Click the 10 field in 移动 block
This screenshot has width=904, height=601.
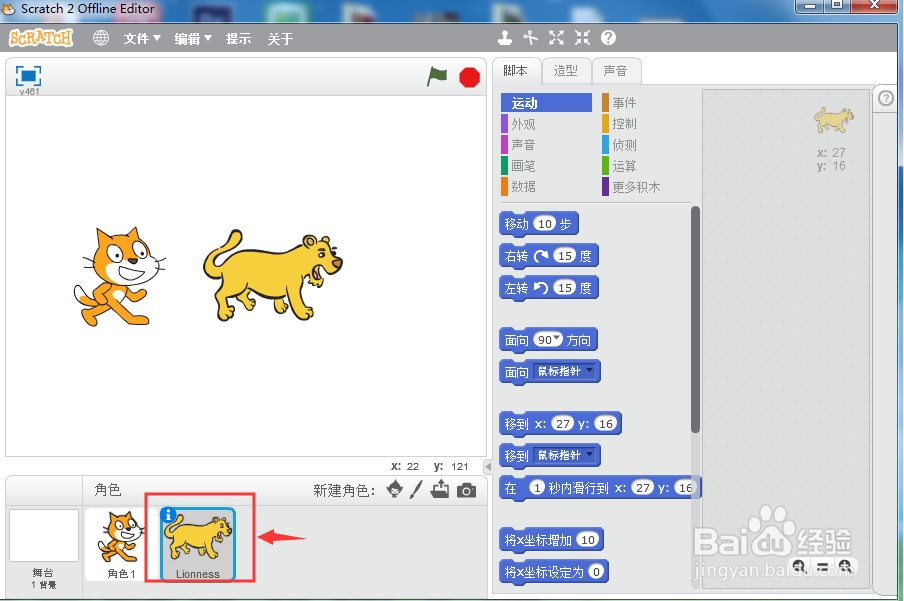pyautogui.click(x=545, y=224)
